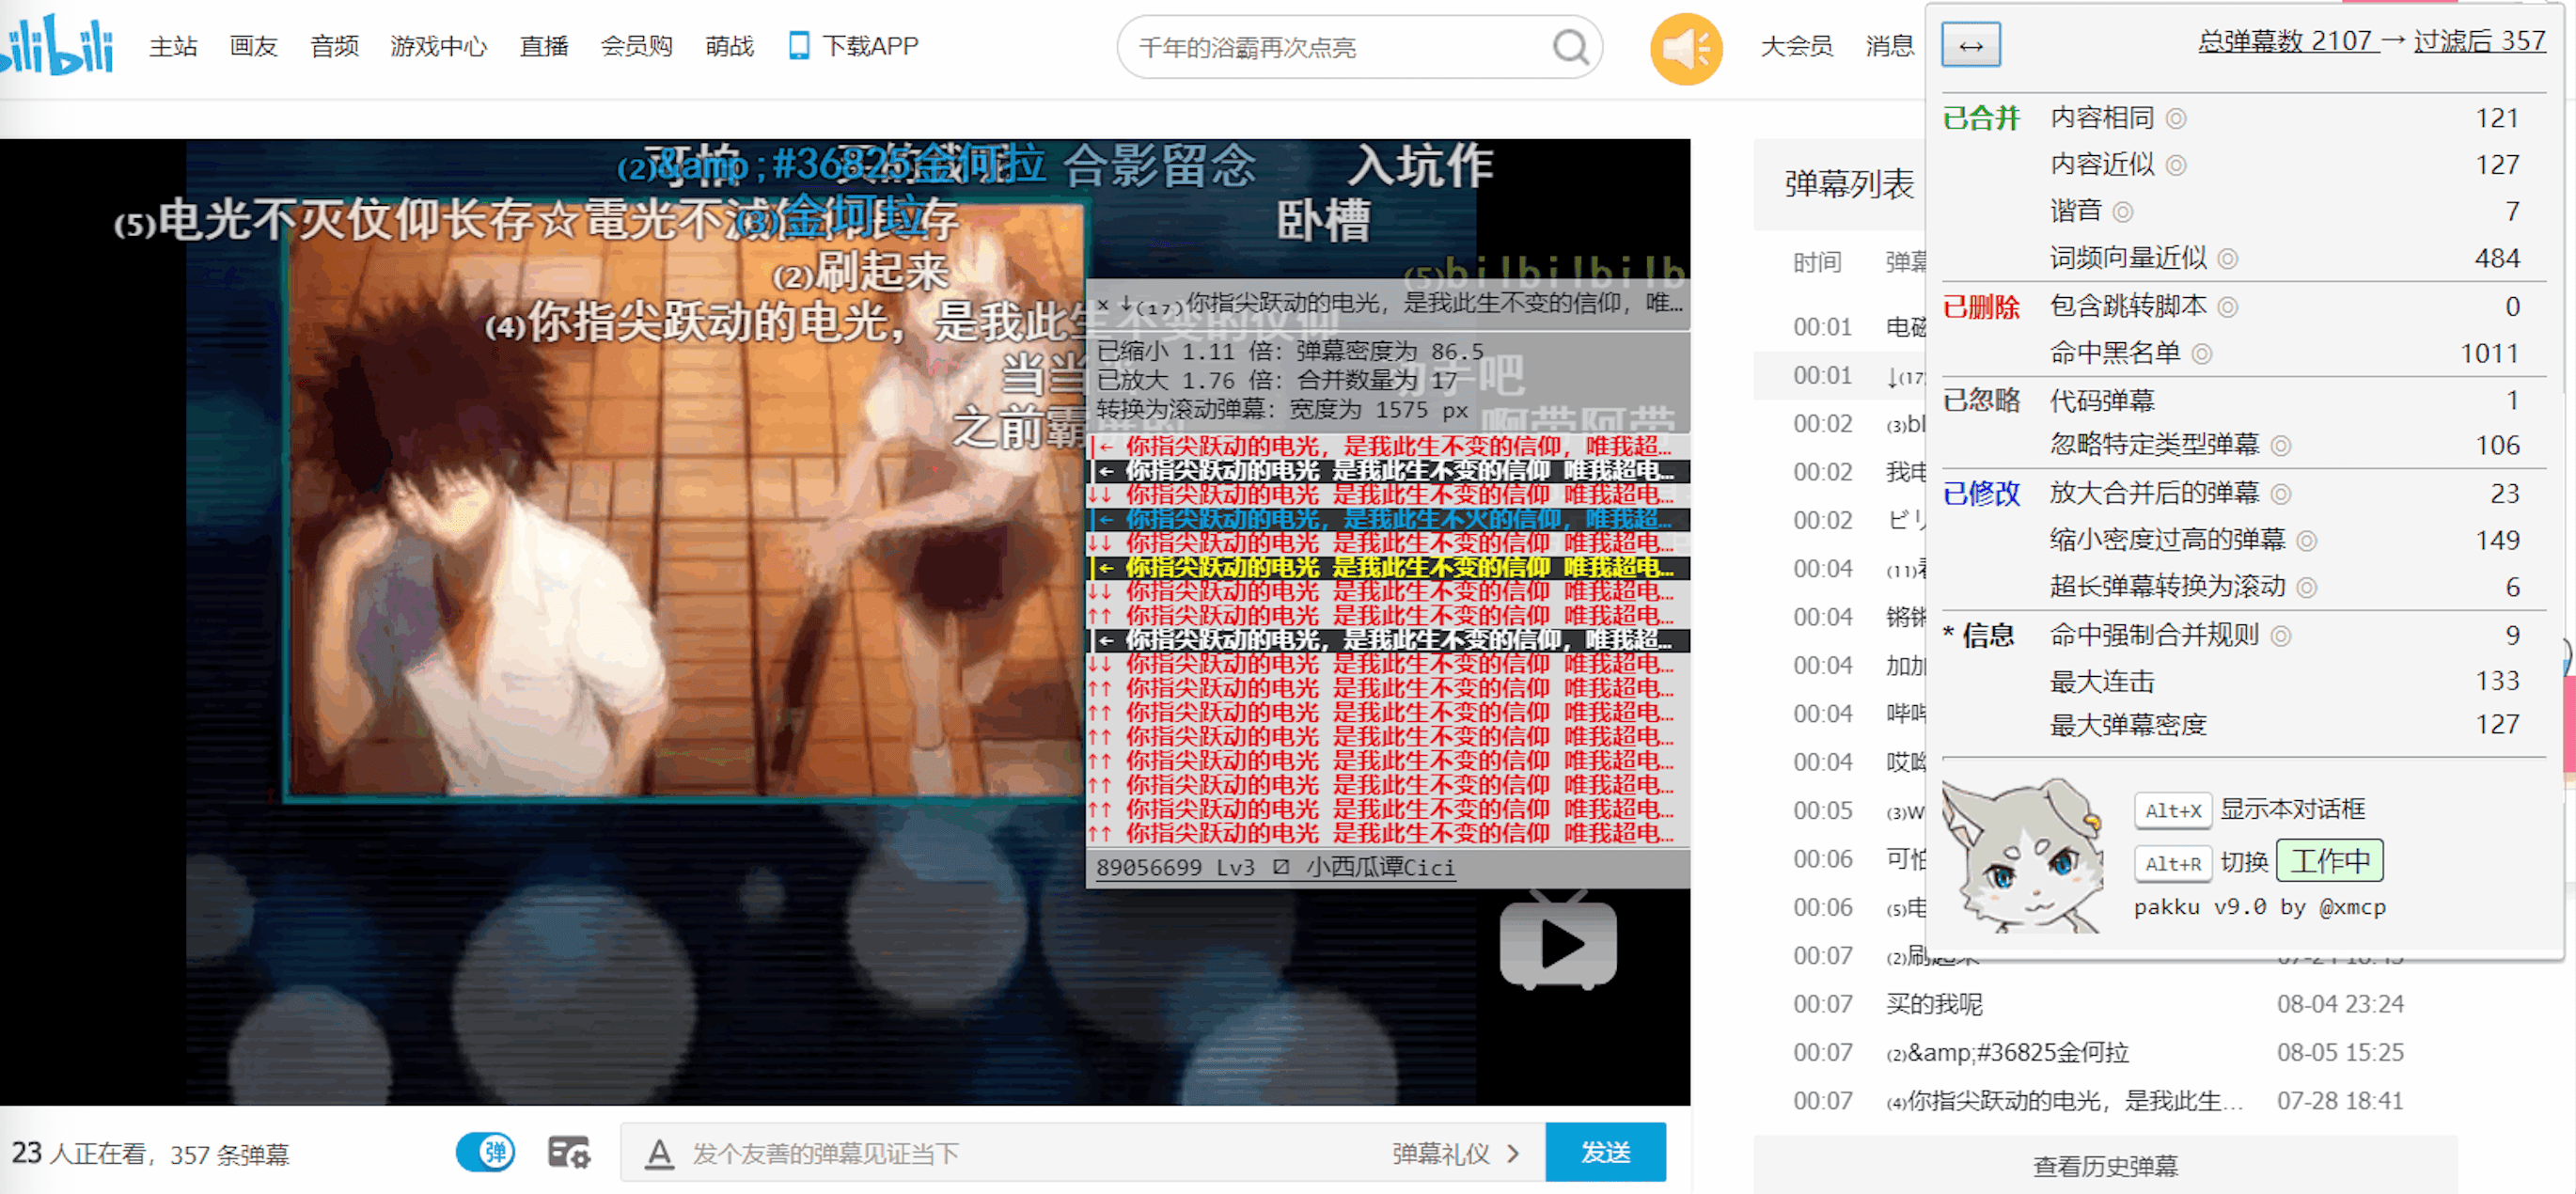Click the bilibili logo
Viewport: 2576px width, 1194px height.
coord(57,45)
